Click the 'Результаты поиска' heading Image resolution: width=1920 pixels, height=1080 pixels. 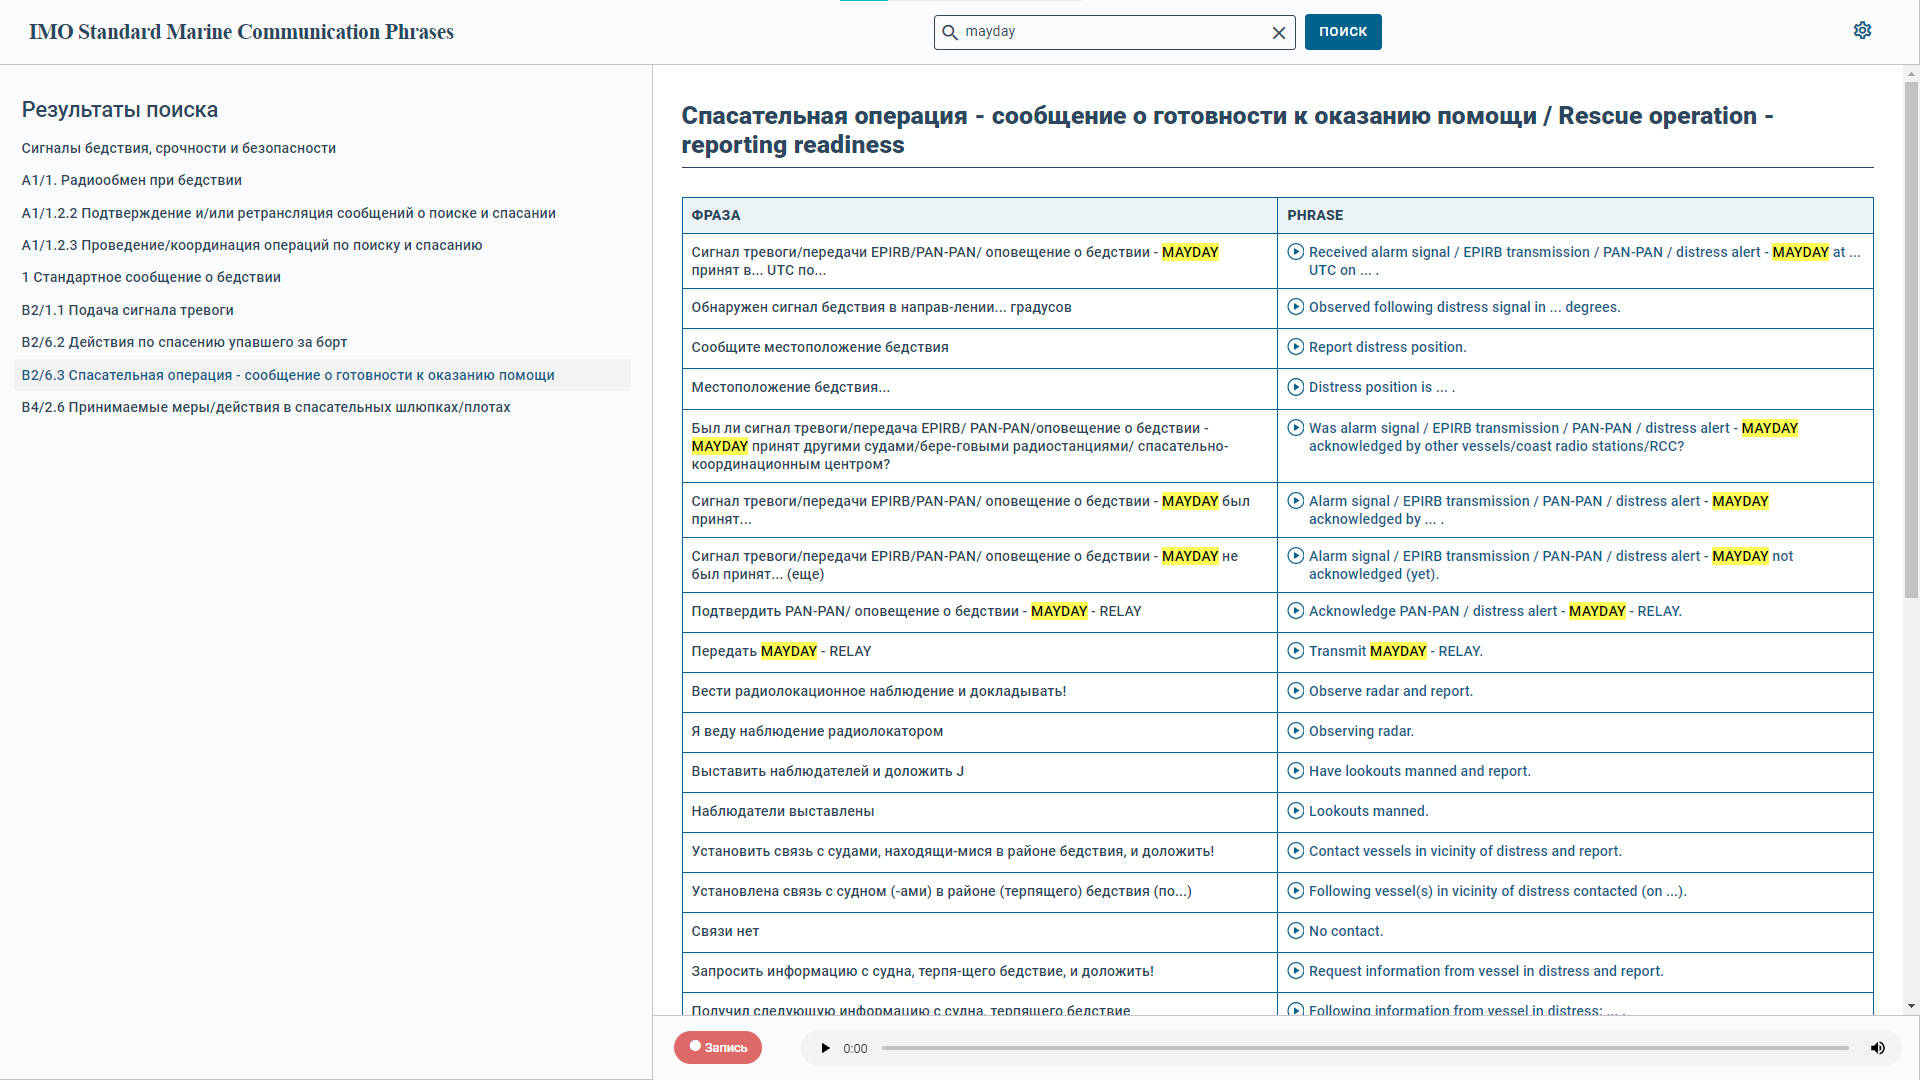[x=120, y=110]
